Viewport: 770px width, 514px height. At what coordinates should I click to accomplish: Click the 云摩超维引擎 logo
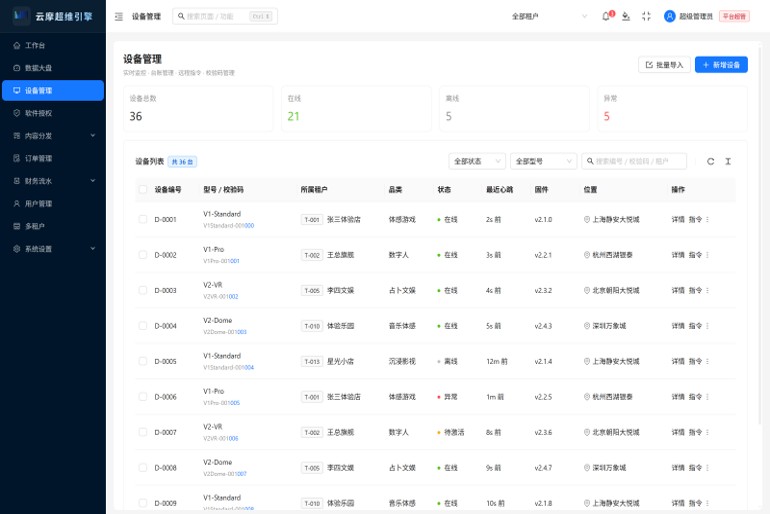click(x=21, y=16)
